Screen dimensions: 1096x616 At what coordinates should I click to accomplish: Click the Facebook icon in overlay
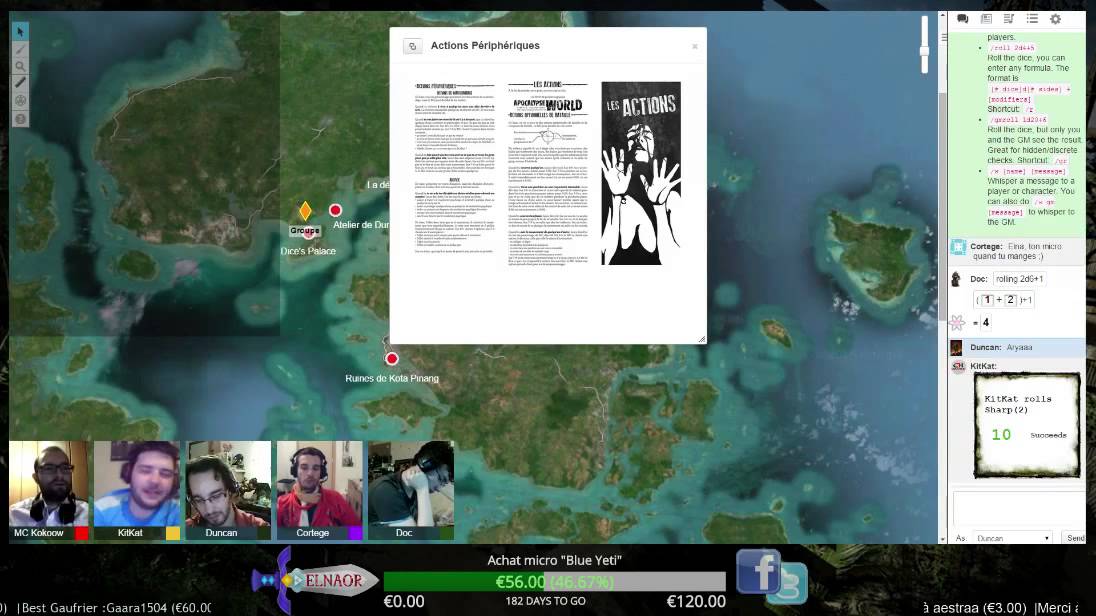[758, 571]
